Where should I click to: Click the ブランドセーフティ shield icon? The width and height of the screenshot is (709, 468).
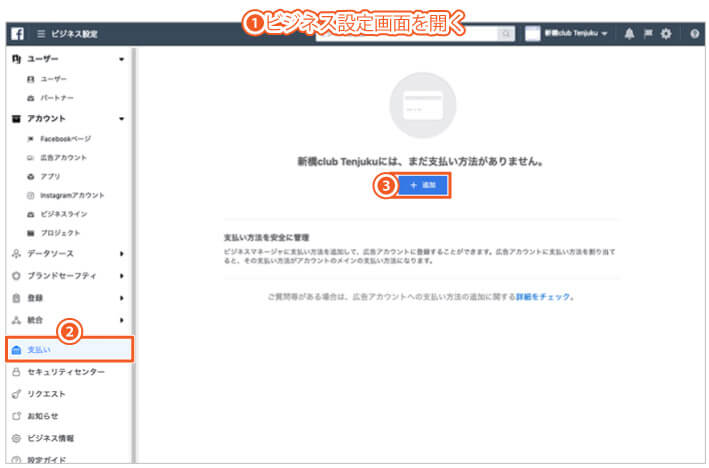click(16, 276)
